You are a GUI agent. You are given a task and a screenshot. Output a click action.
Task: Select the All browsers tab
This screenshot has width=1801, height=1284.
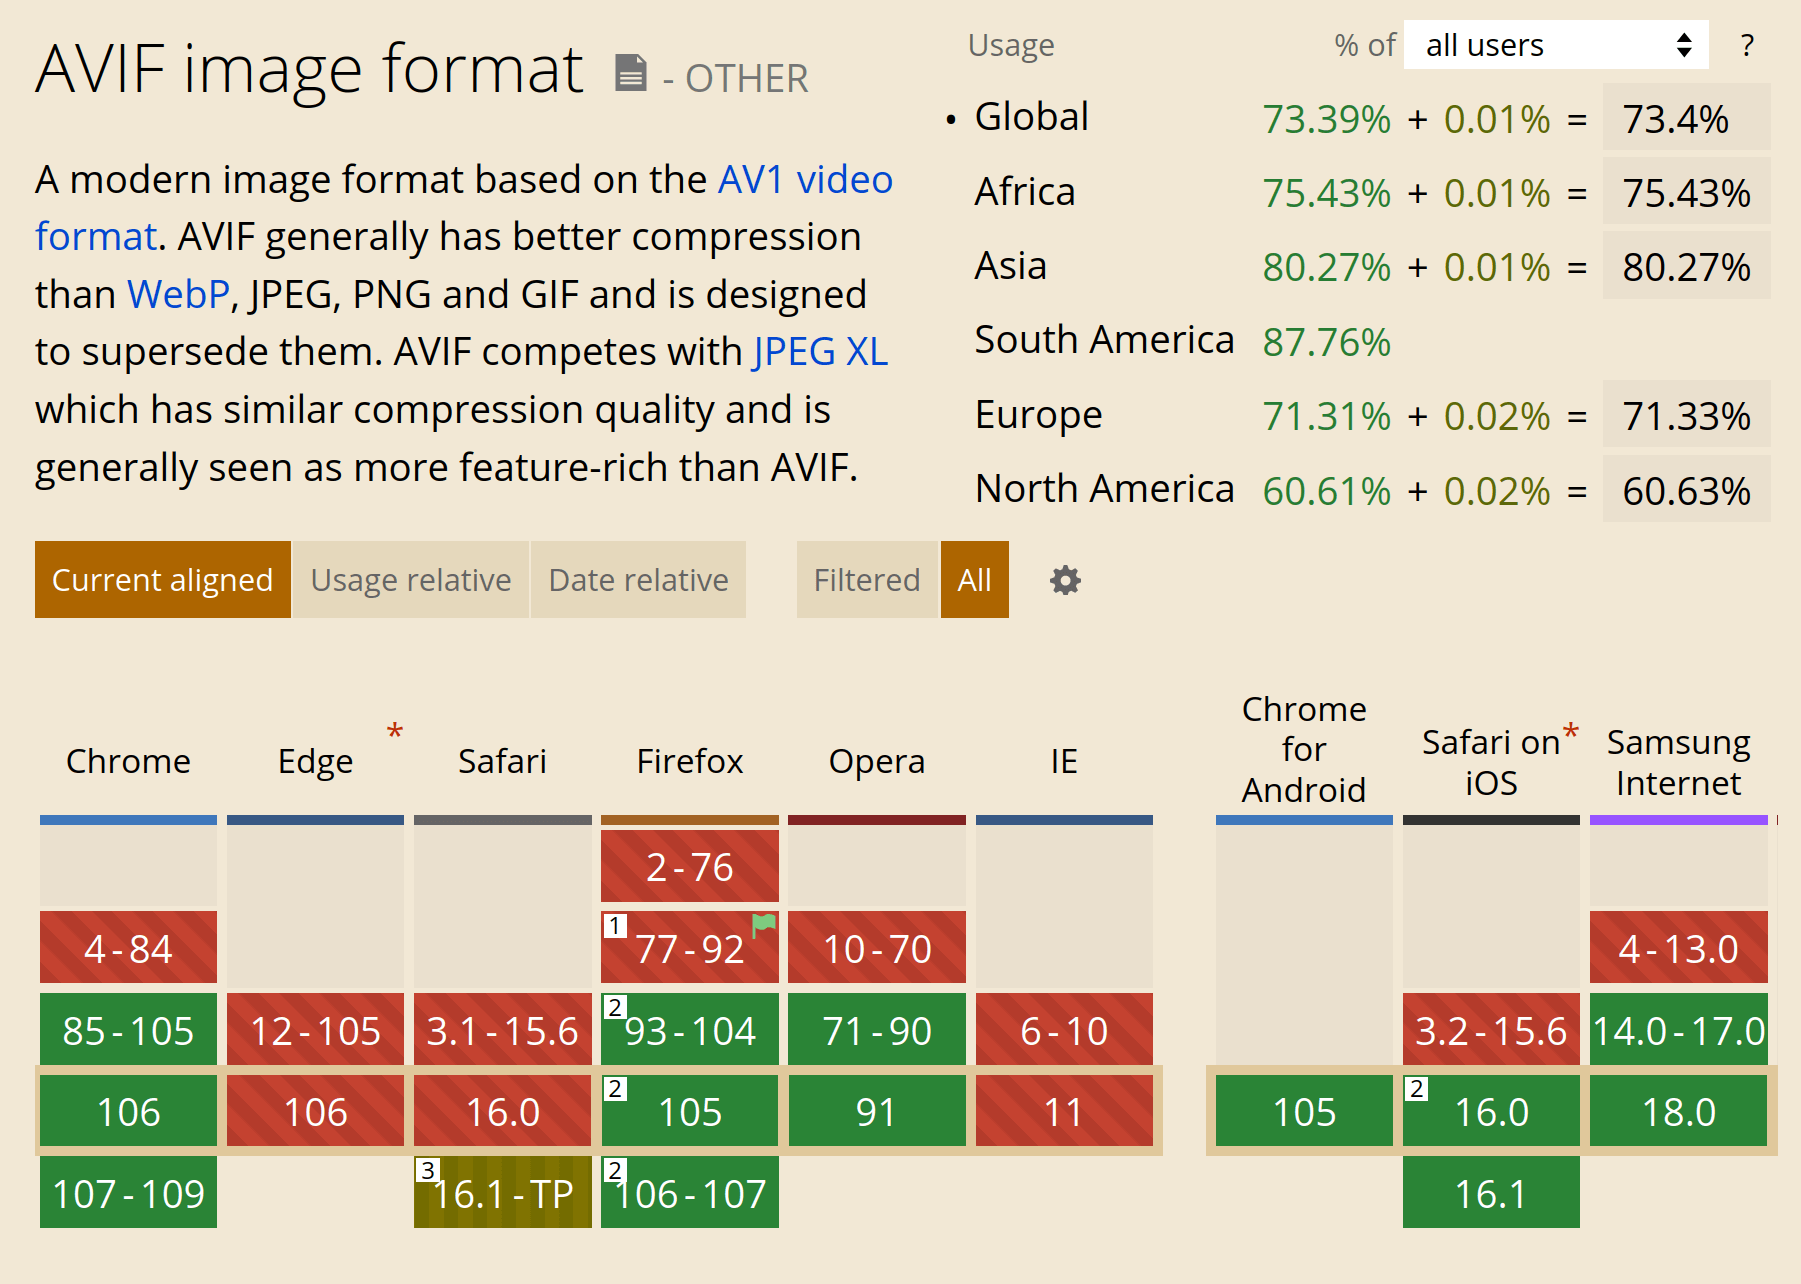coord(975,579)
